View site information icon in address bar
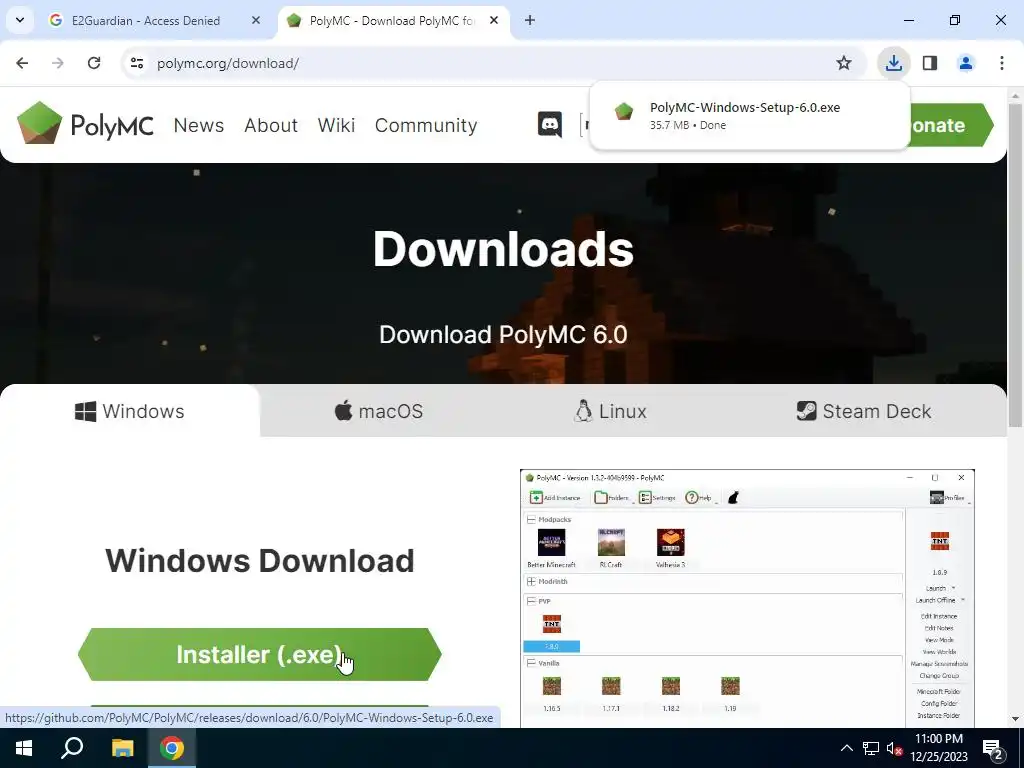 coord(136,63)
